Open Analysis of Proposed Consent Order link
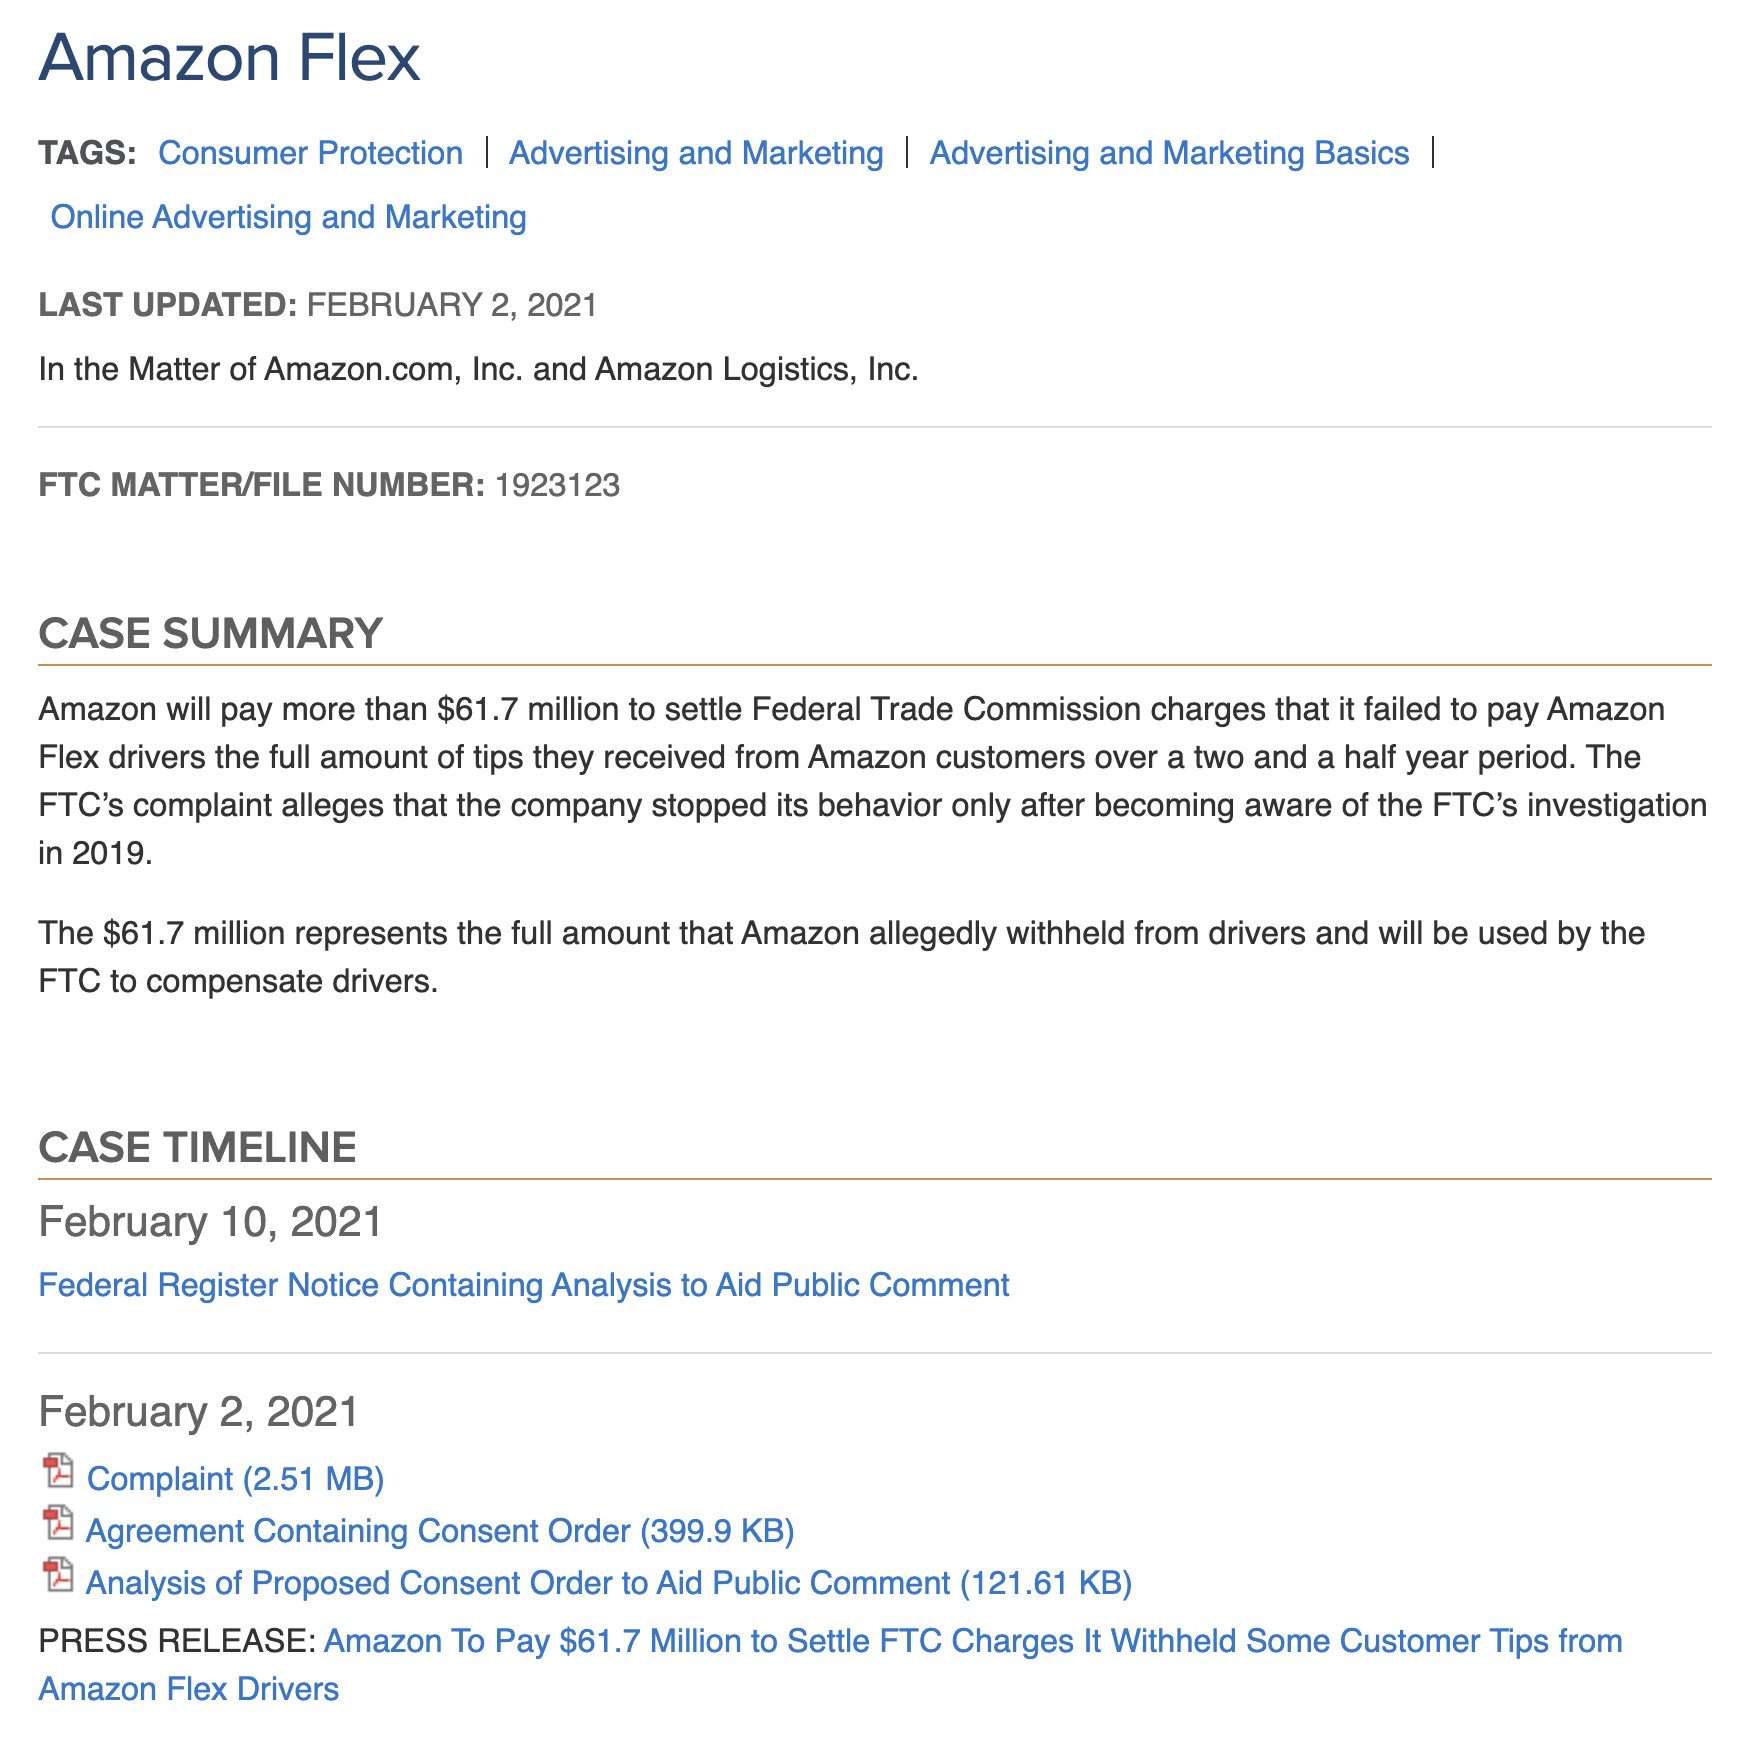The width and height of the screenshot is (1758, 1764). pyautogui.click(x=609, y=1583)
